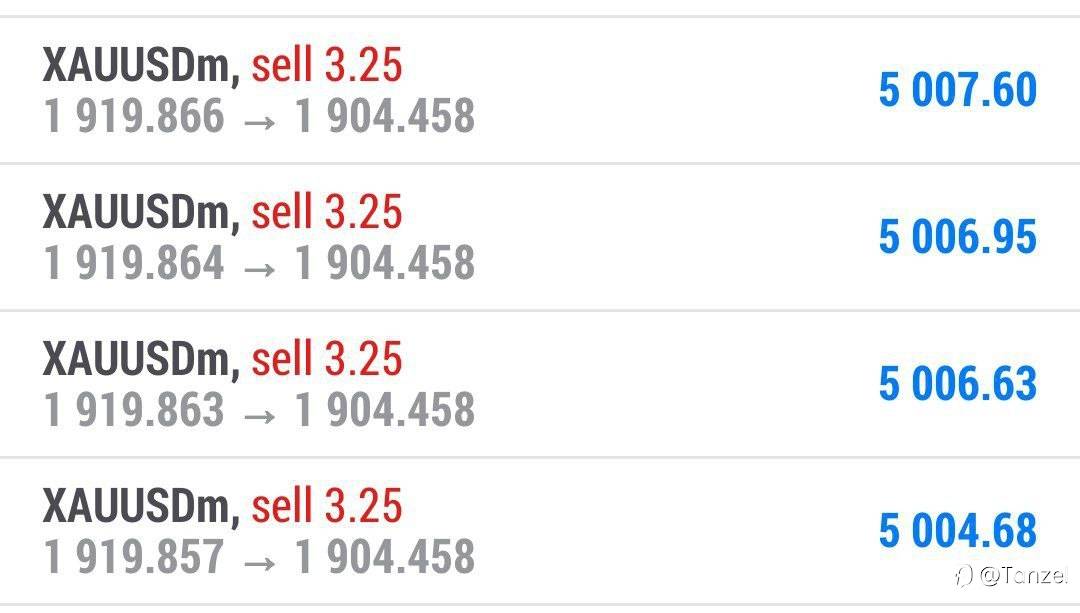Click open price 1 919.864
The image size is (1080, 613).
pos(134,262)
